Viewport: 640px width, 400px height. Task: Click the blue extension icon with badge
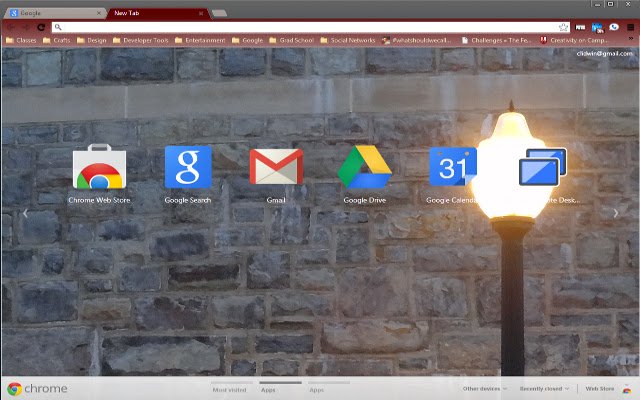(x=597, y=27)
